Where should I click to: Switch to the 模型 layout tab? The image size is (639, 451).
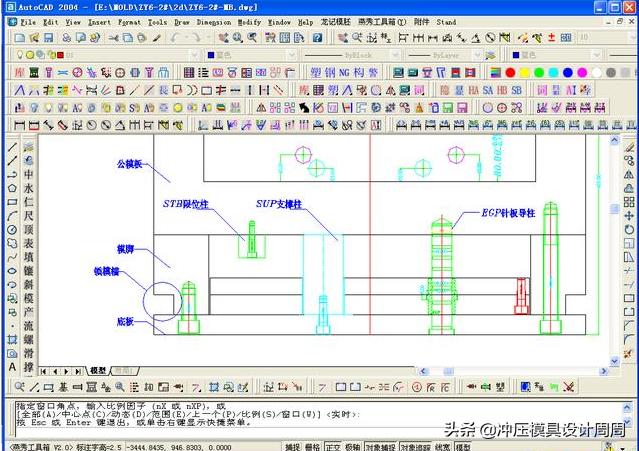(98, 370)
